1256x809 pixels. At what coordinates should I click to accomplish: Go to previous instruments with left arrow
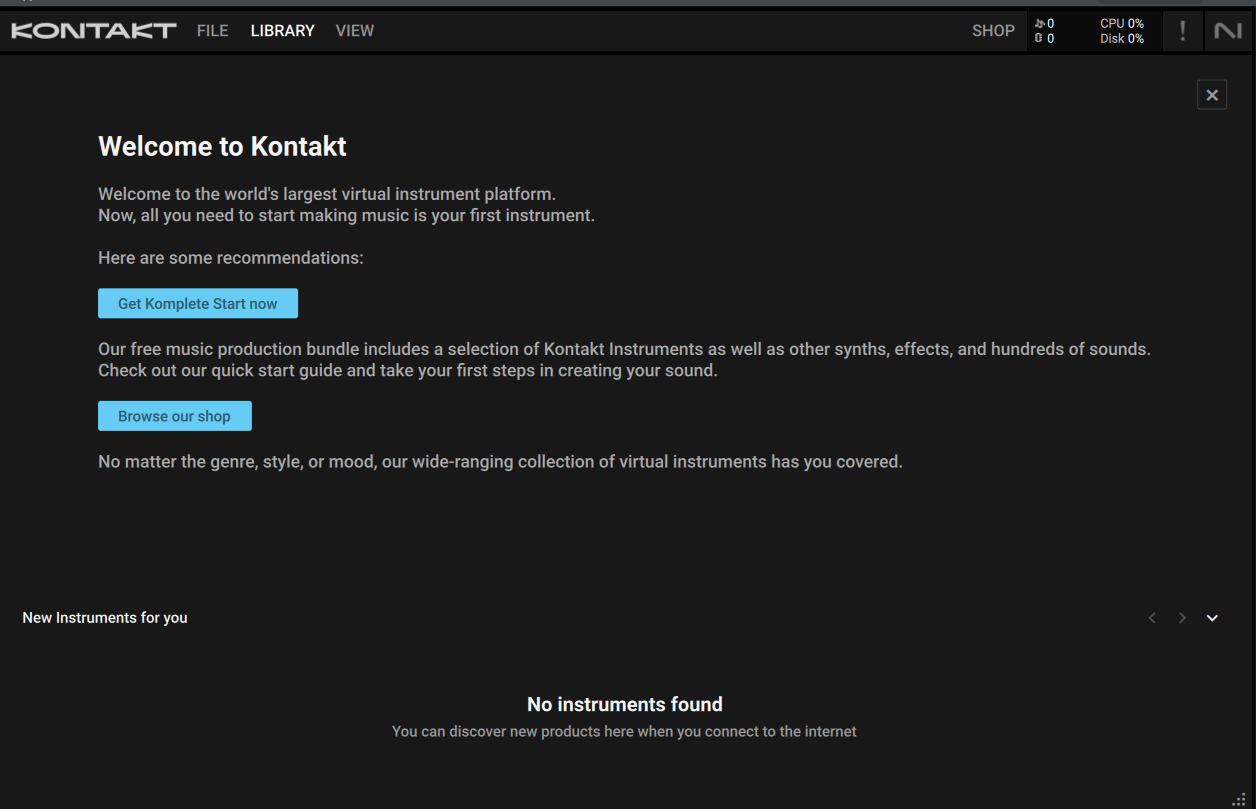[x=1152, y=618]
